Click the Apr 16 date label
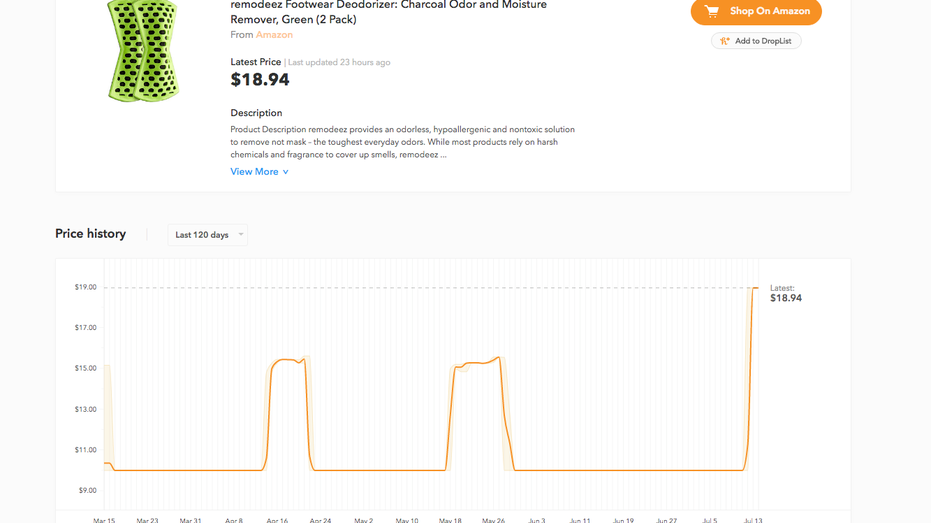The width and height of the screenshot is (931, 523). click(277, 520)
